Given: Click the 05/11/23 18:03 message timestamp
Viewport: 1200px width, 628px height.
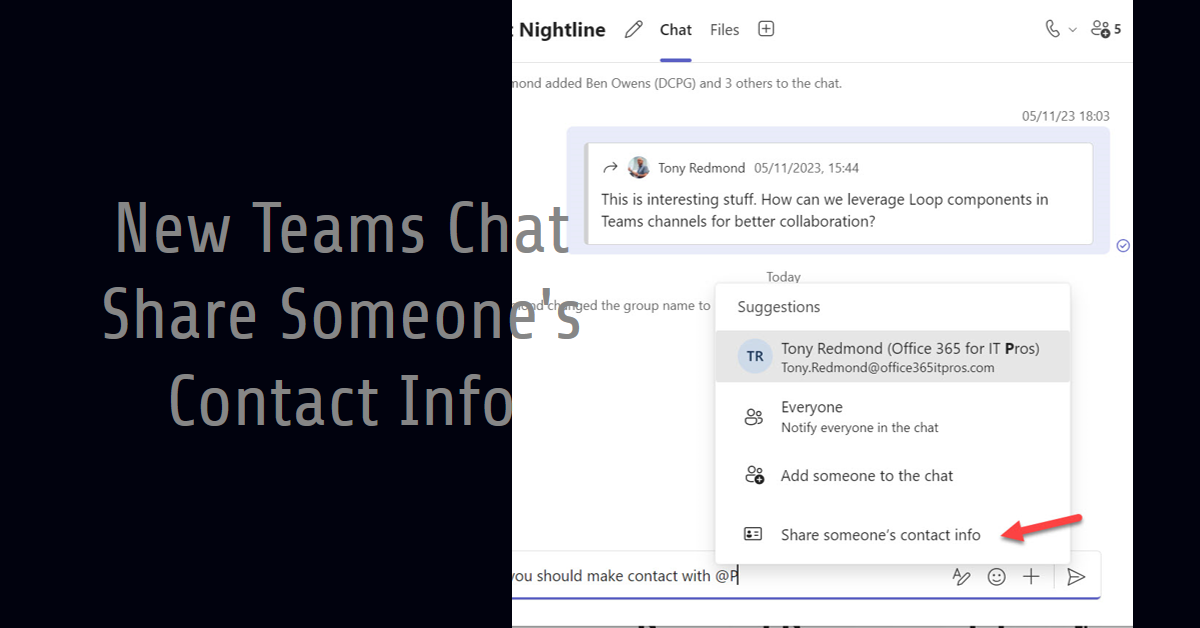Looking at the screenshot, I should point(1065,116).
